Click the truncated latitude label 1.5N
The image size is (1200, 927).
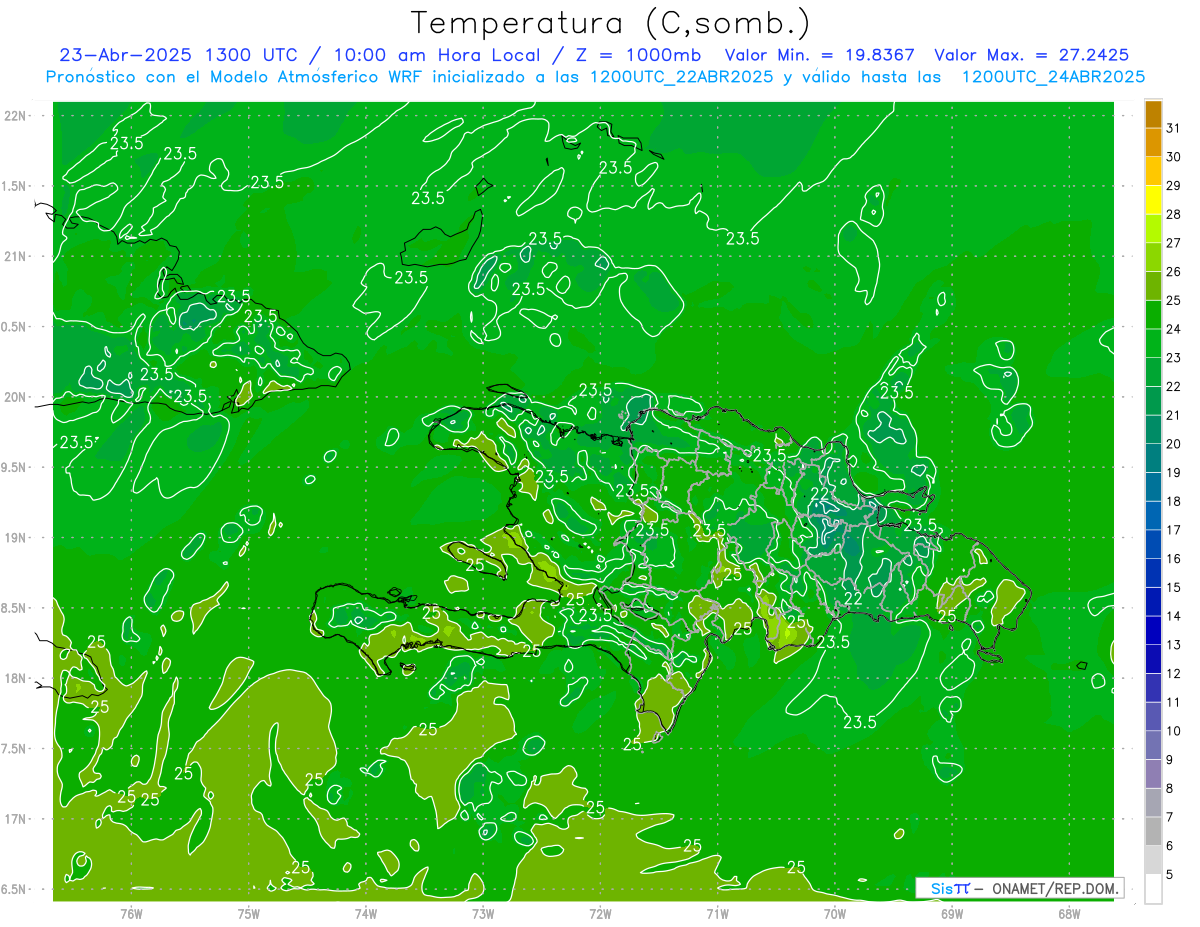point(15,186)
